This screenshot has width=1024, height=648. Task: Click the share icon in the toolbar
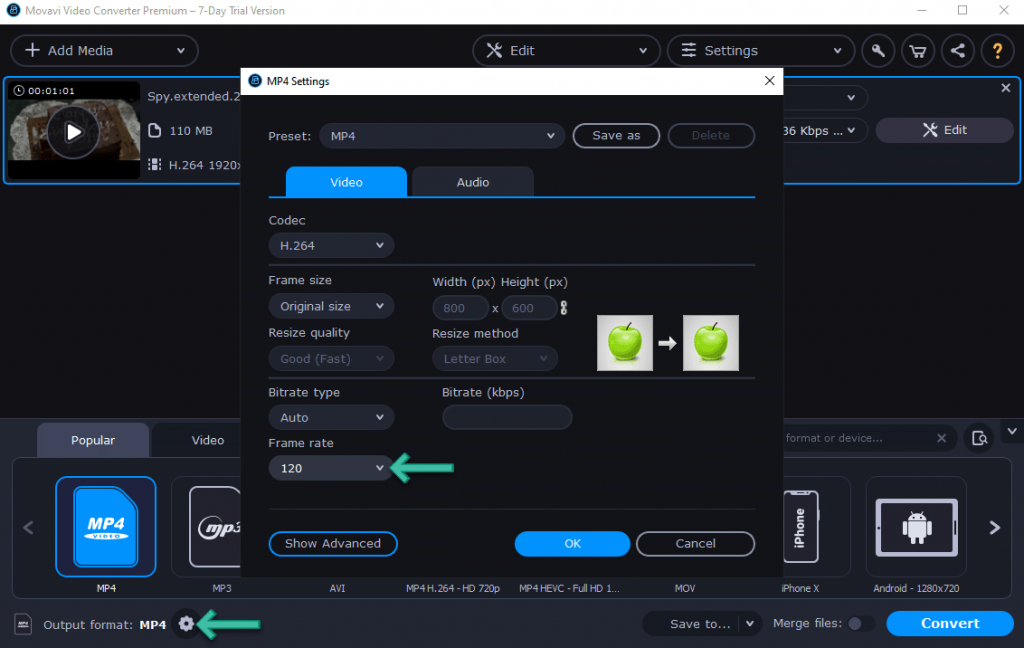tap(957, 50)
